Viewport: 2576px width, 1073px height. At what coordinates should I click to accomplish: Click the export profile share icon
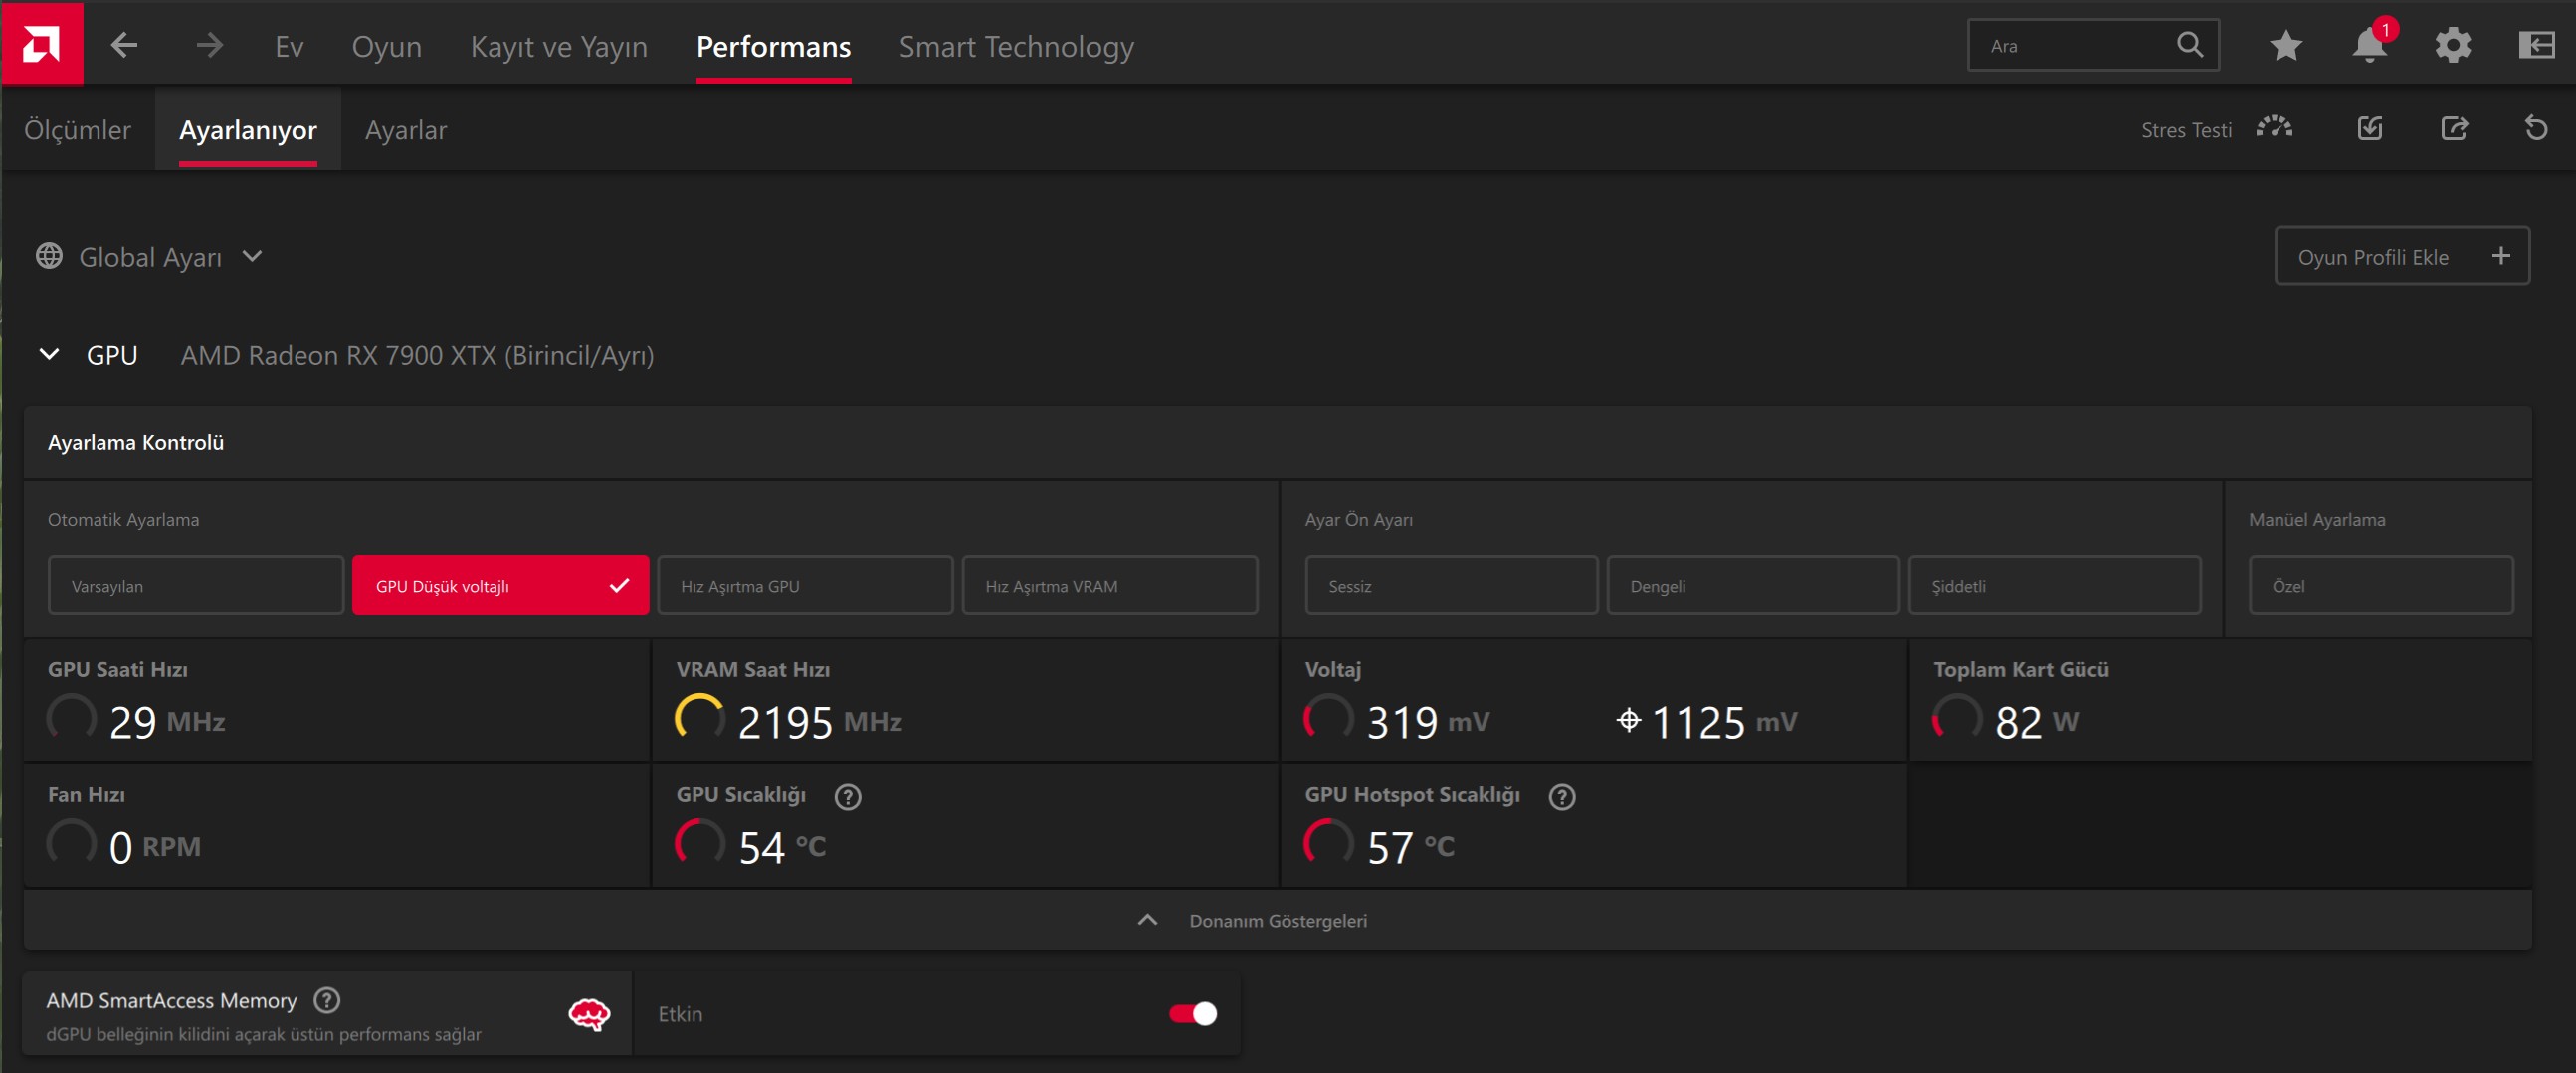click(x=2453, y=128)
